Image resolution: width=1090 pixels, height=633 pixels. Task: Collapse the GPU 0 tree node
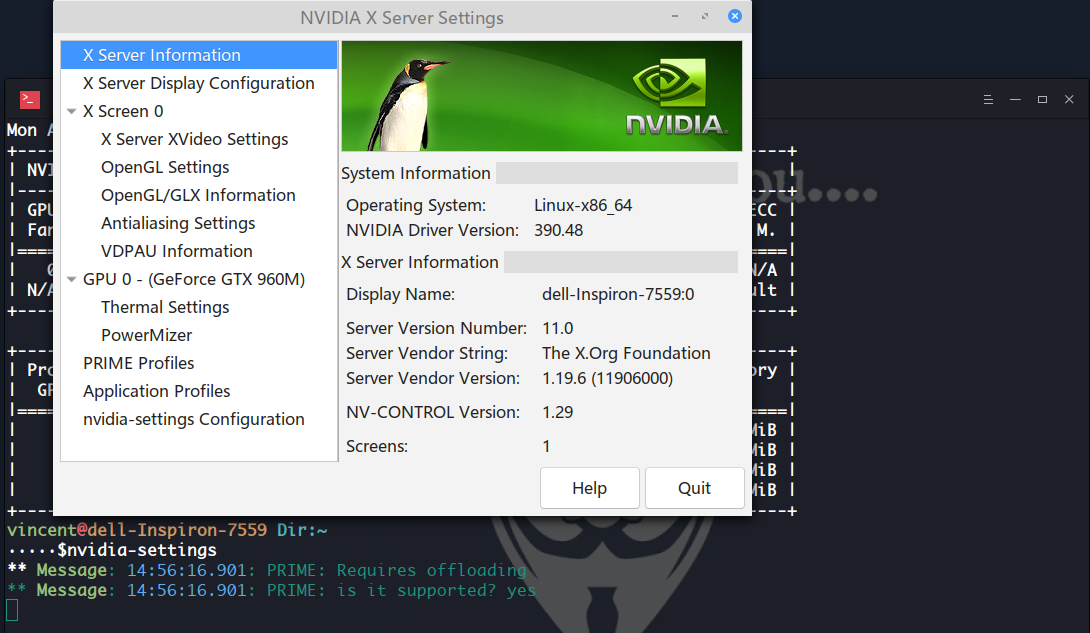pos(72,279)
